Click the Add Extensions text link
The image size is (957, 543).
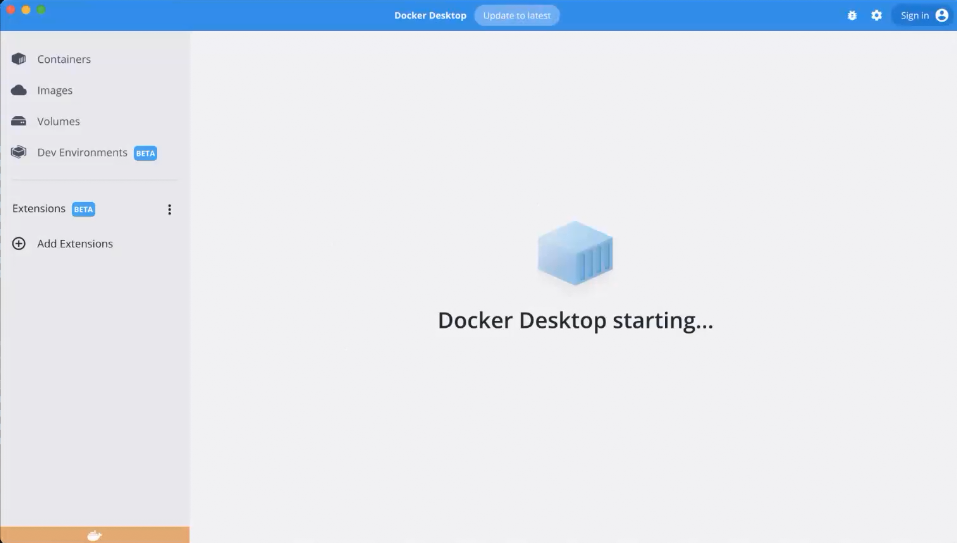pos(75,244)
